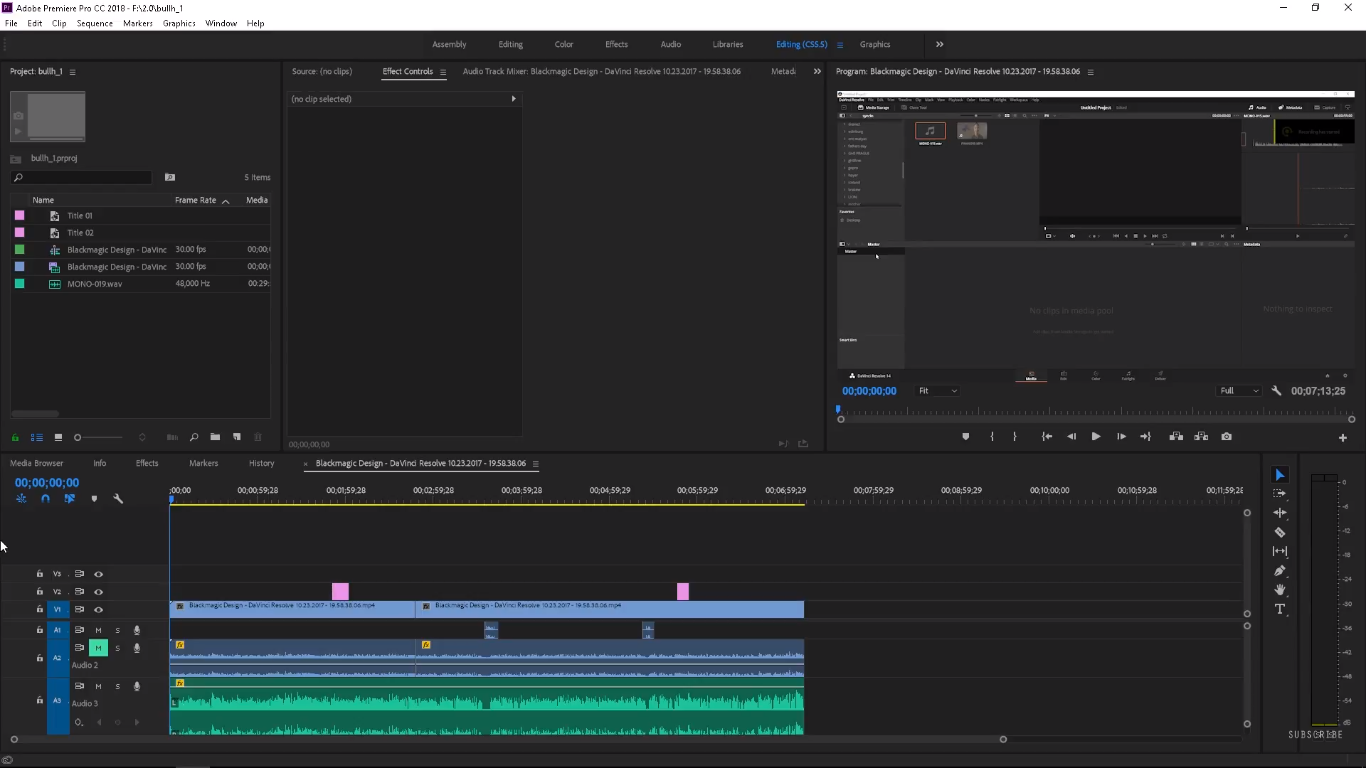1366x768 pixels.
Task: Choose the Hand tool
Action: [1279, 590]
